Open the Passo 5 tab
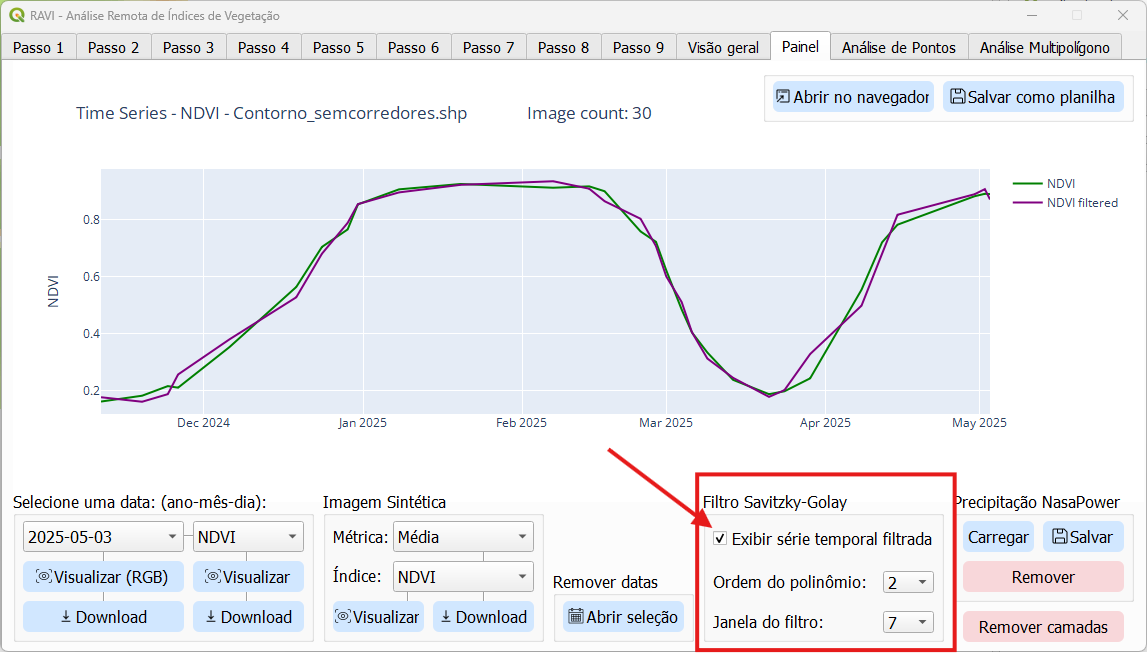The image size is (1147, 653). [x=338, y=46]
